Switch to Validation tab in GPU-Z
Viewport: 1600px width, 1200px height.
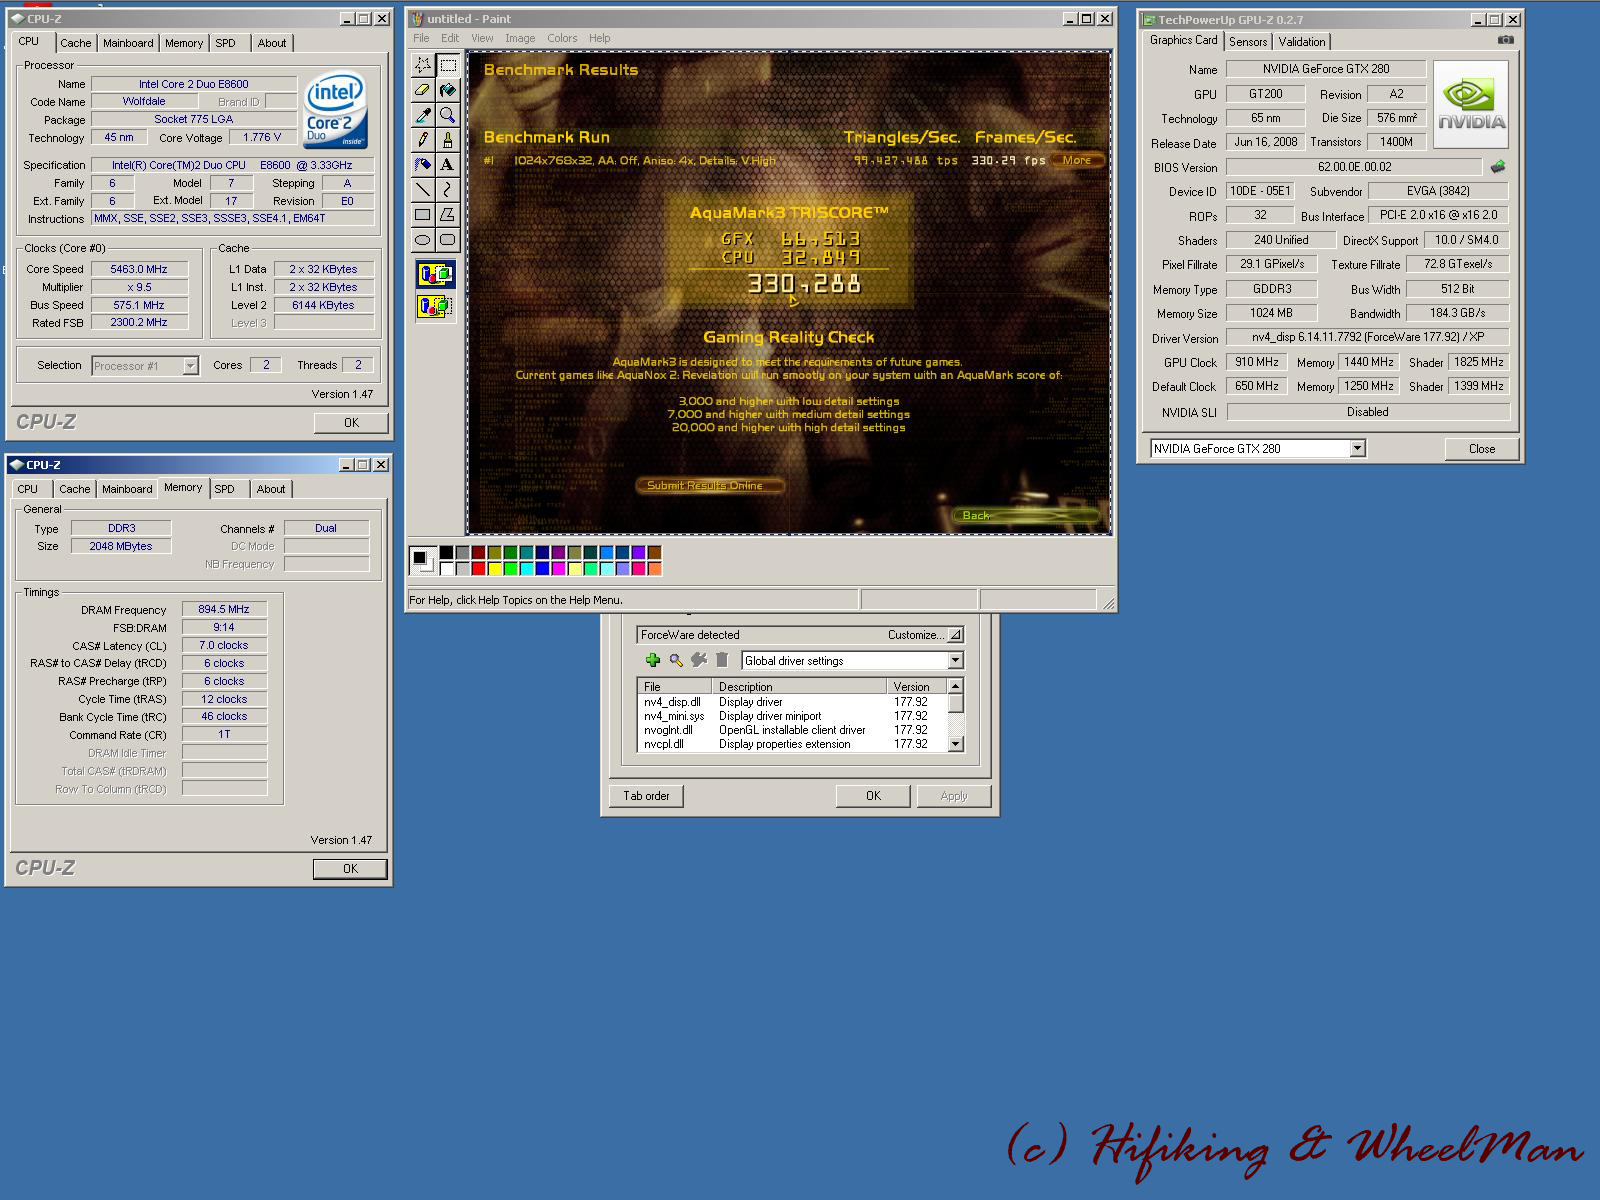coord(1302,42)
